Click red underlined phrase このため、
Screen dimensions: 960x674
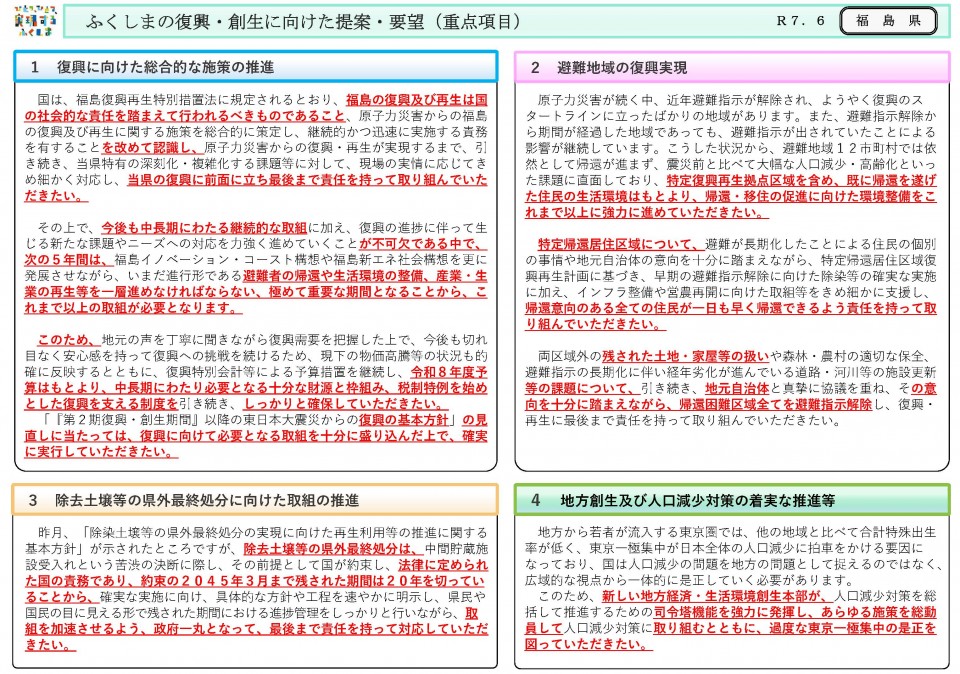coord(69,340)
